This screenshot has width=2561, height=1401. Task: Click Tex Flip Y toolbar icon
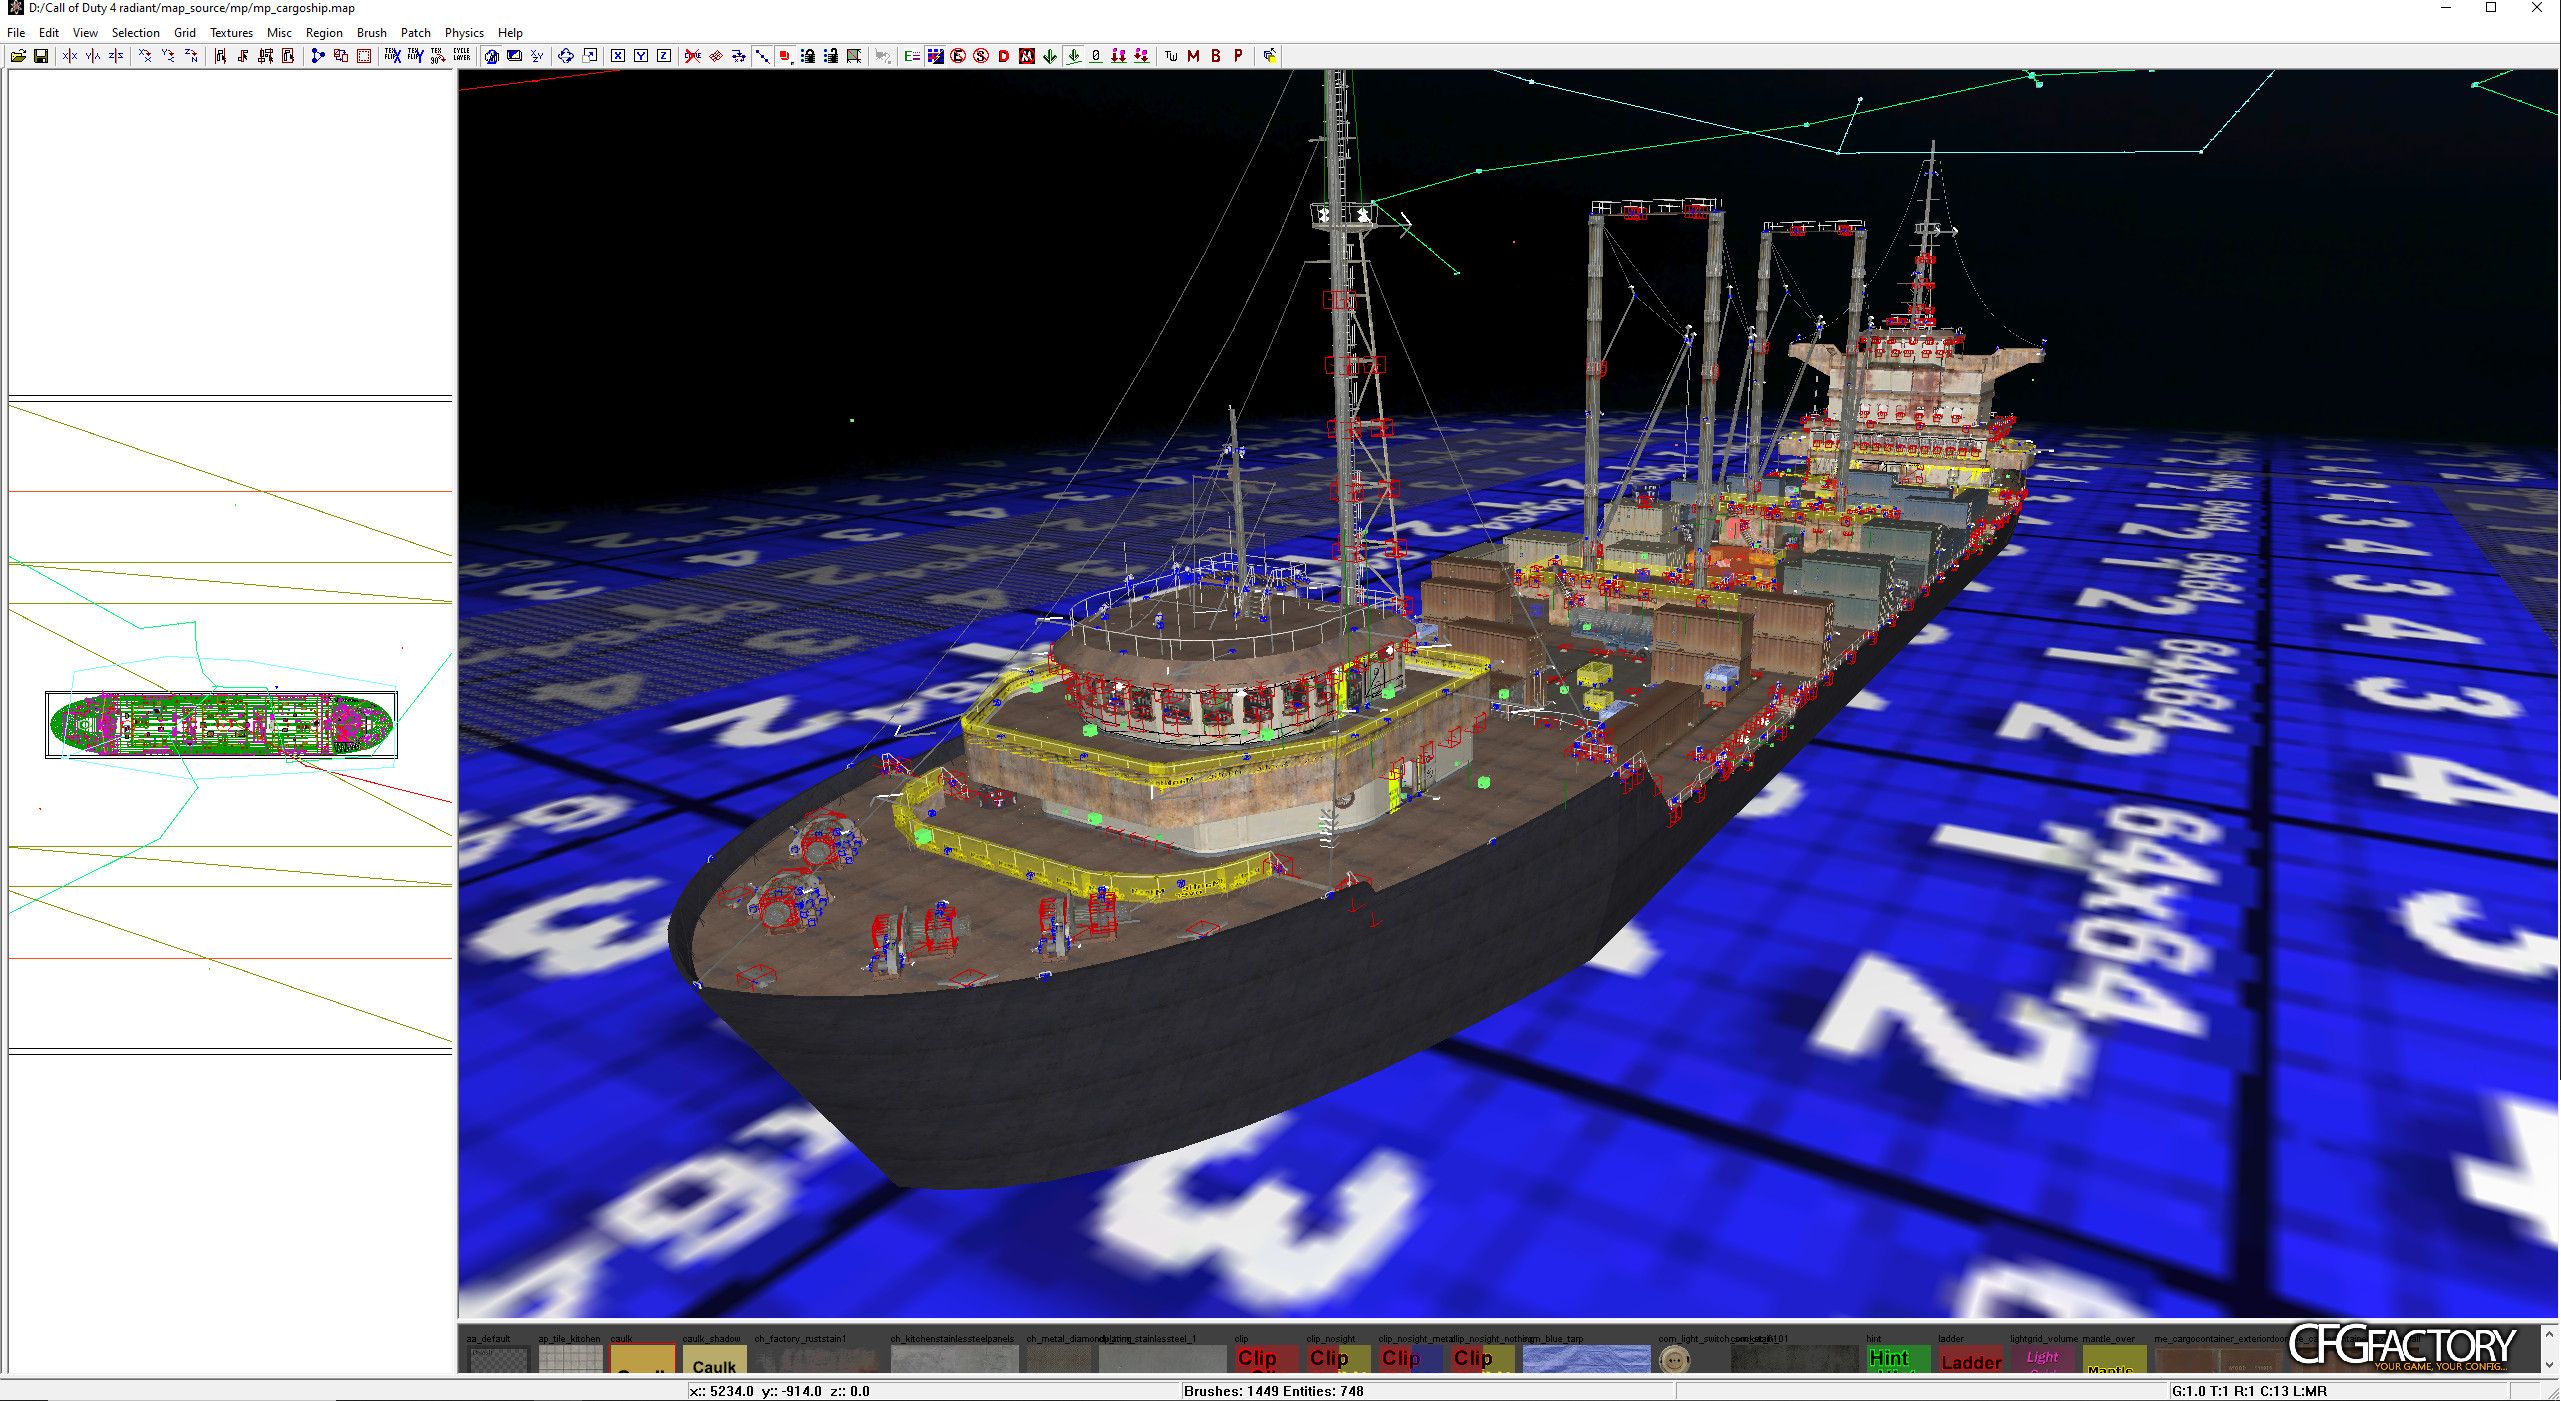pyautogui.click(x=416, y=56)
